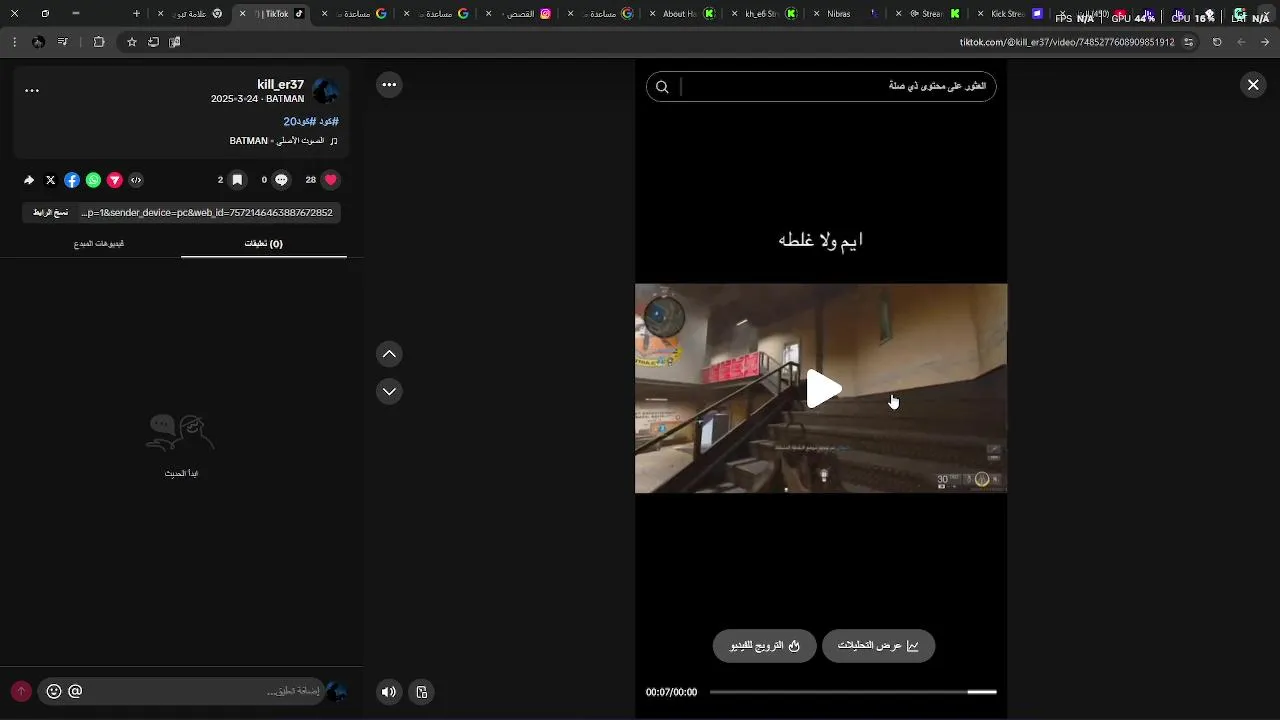Open the #كود20 hashtag link

(x=299, y=121)
